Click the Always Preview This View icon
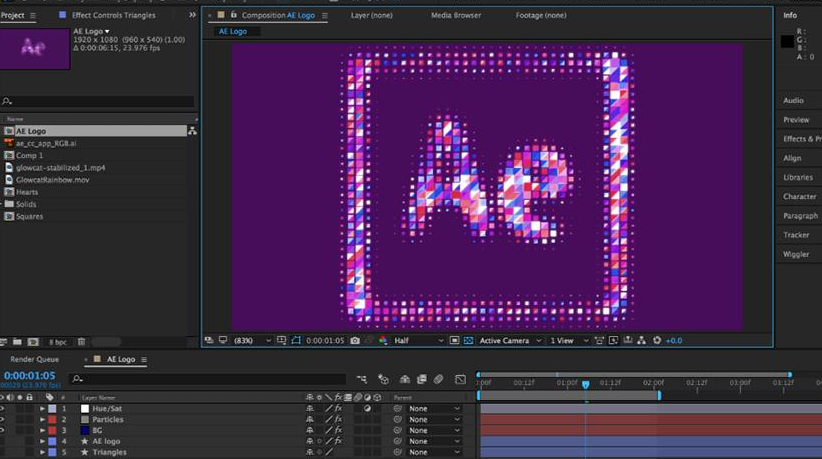Screen dimensions: 822x459 [x=209, y=341]
